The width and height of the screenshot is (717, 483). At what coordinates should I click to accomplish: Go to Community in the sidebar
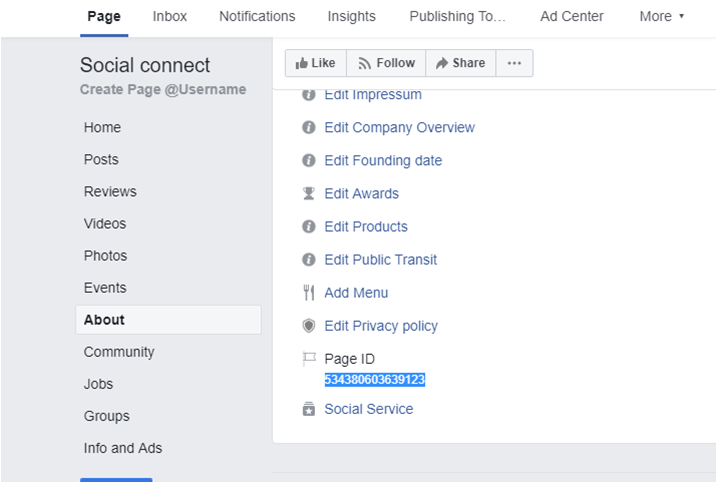click(x=119, y=352)
